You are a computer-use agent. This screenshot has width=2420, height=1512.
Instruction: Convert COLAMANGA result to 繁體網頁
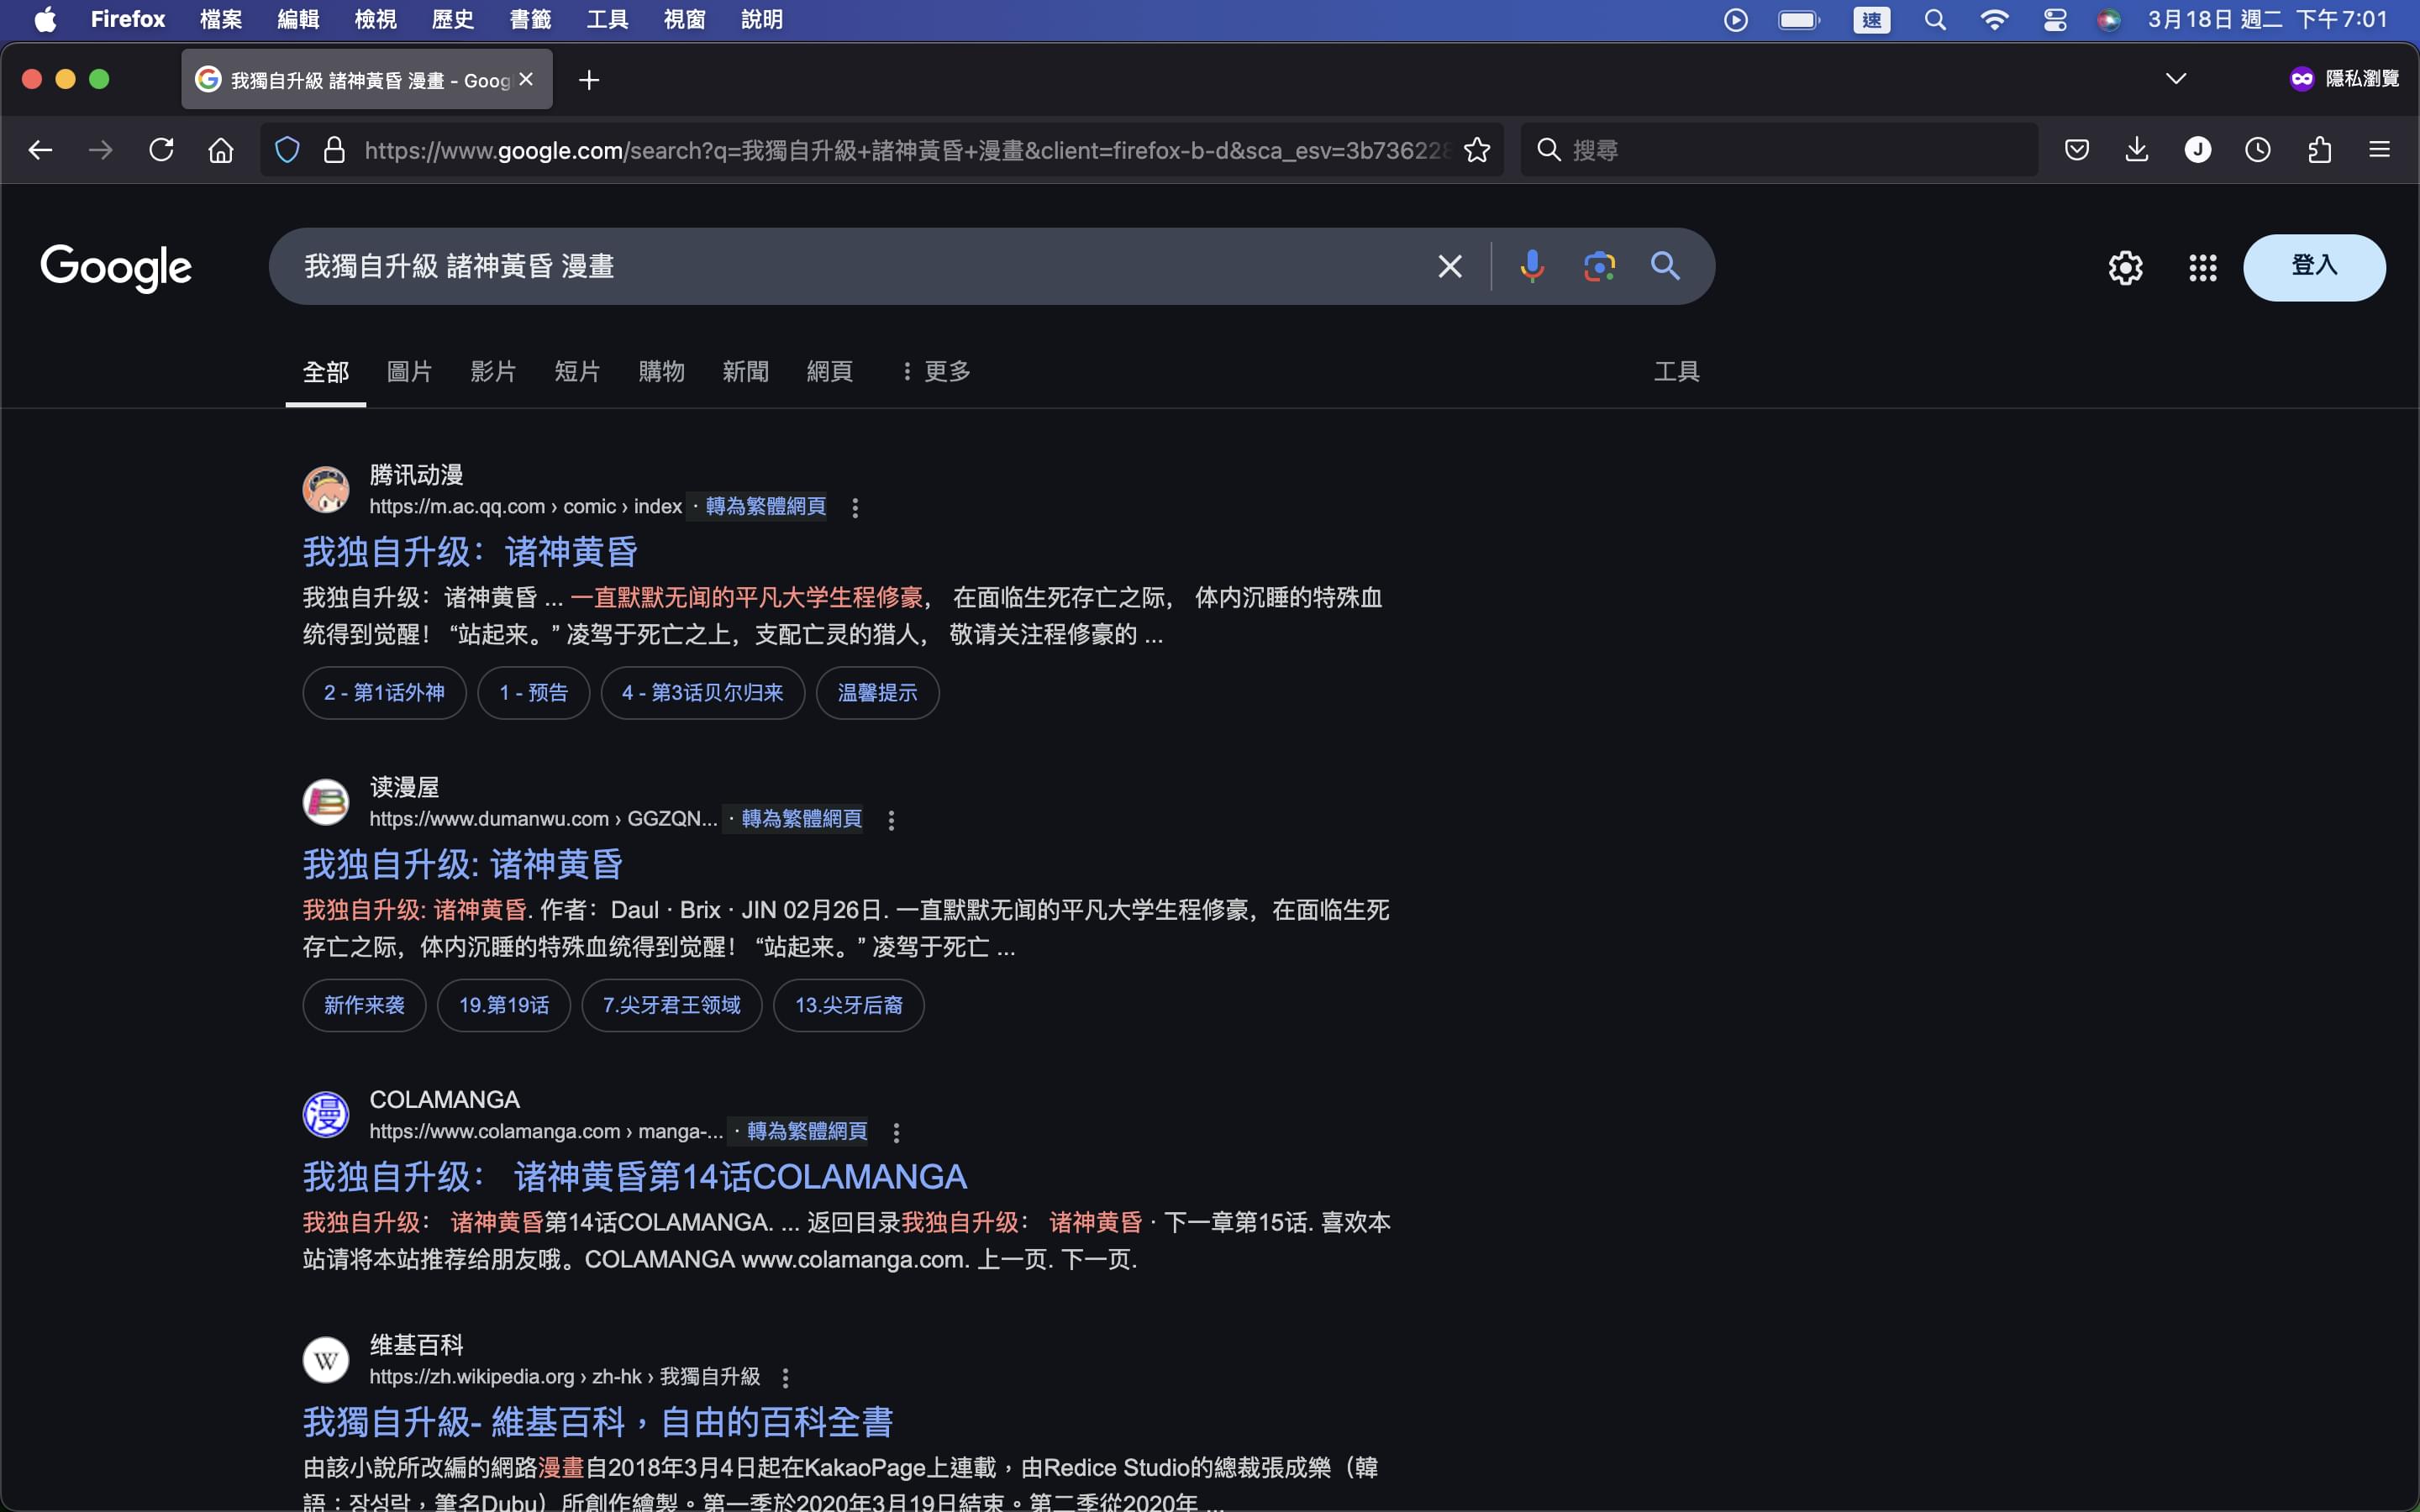pyautogui.click(x=807, y=1131)
